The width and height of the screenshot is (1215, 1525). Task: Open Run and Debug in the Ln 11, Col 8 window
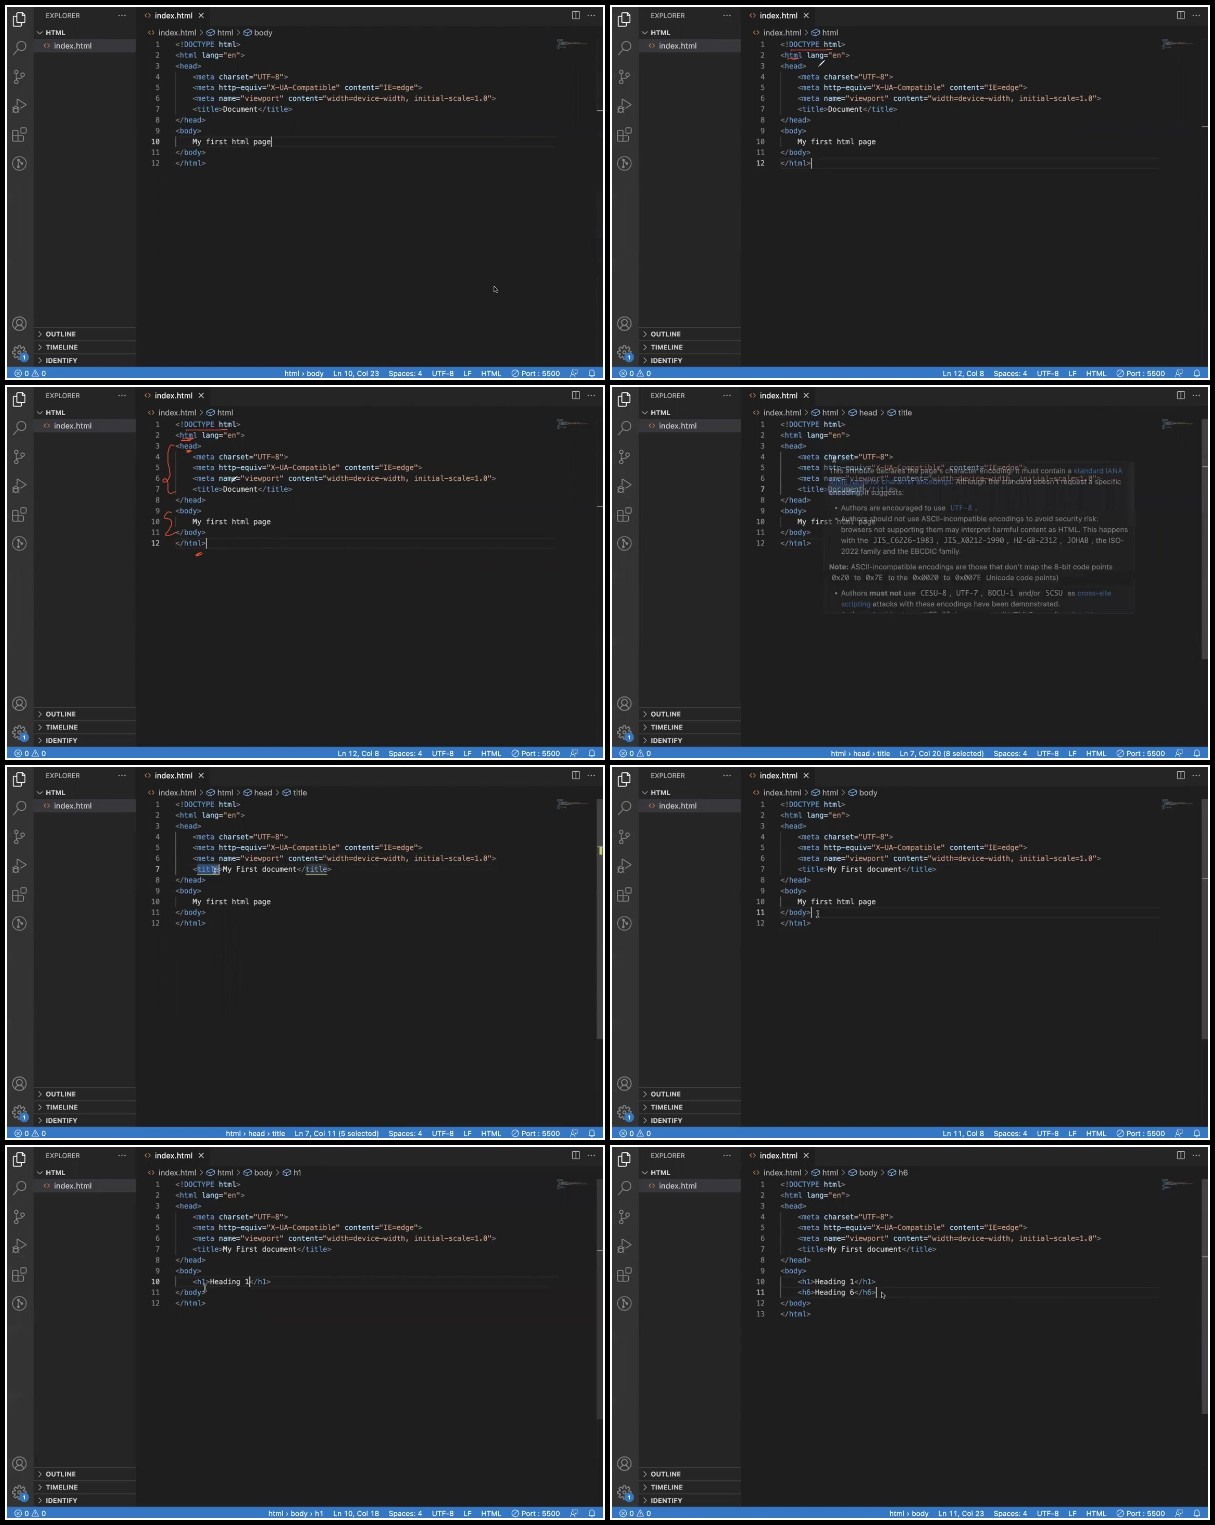click(x=624, y=865)
